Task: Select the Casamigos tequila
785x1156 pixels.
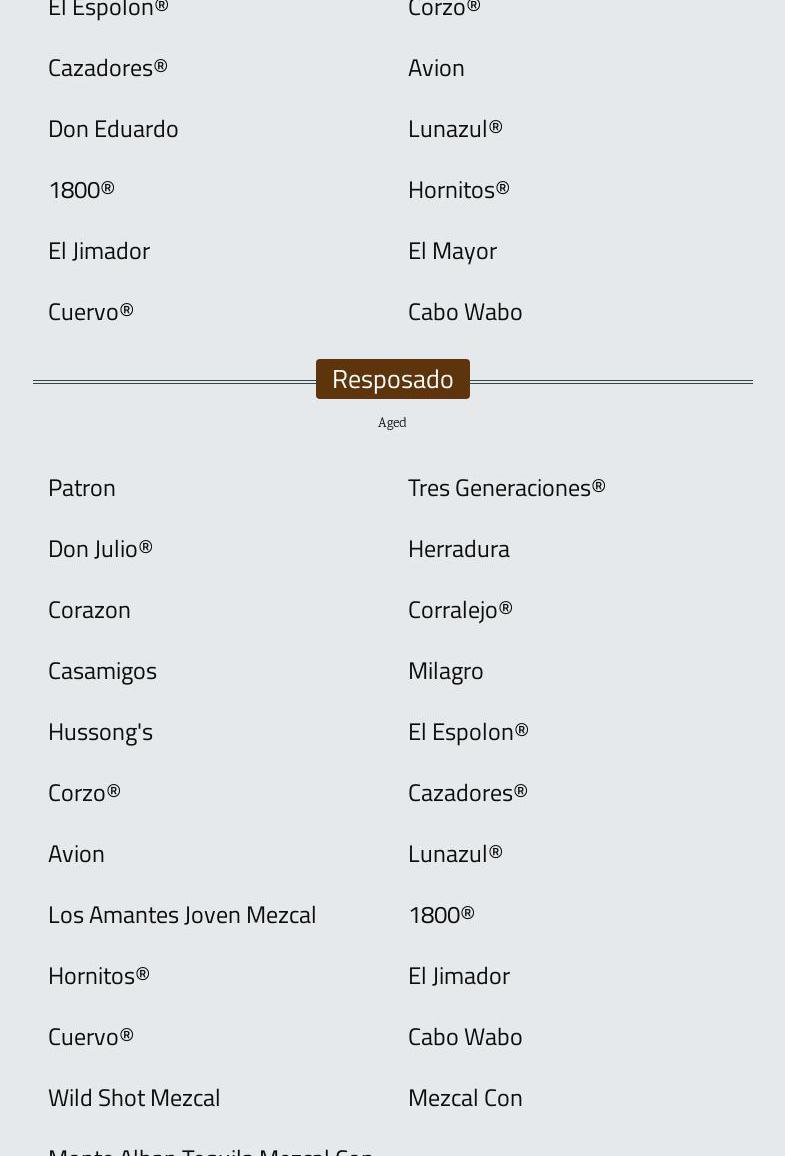Action: click(x=102, y=671)
